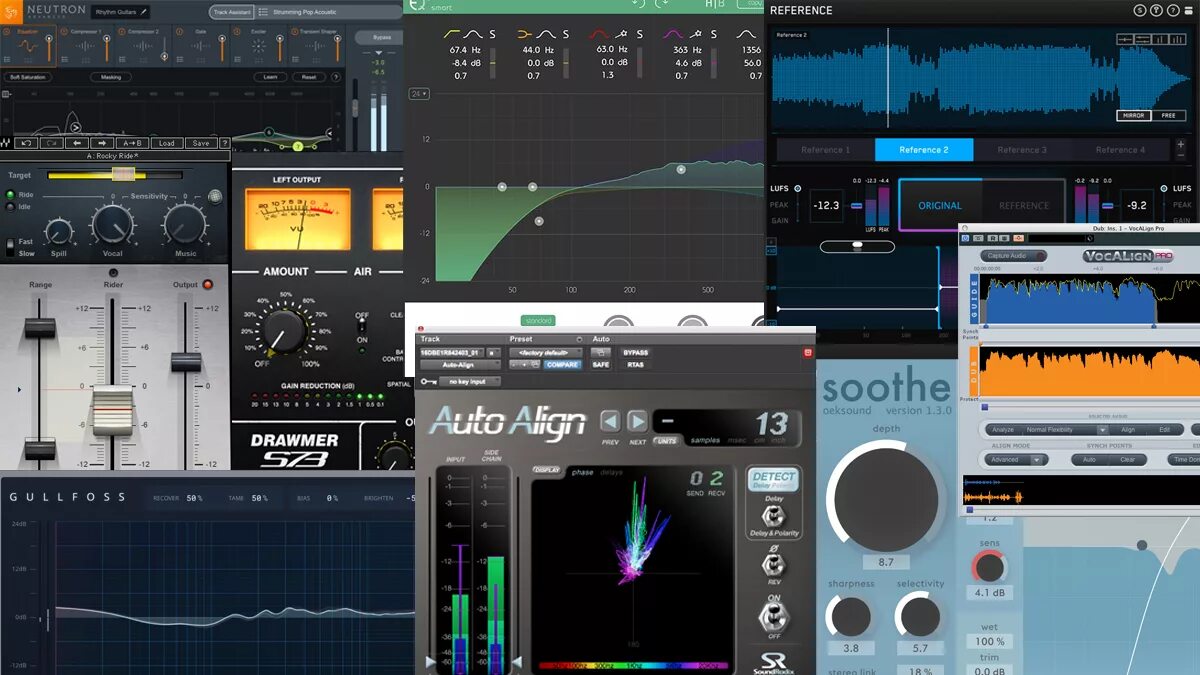1200x675 pixels.
Task: Select the Ride radio option in Vocal Rider
Action: point(11,194)
